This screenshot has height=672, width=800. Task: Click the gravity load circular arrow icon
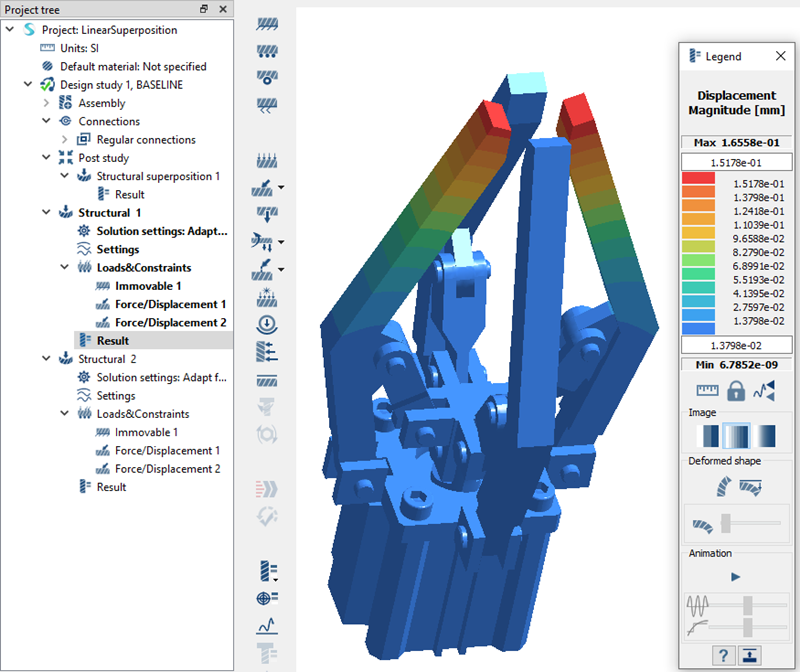[x=267, y=324]
